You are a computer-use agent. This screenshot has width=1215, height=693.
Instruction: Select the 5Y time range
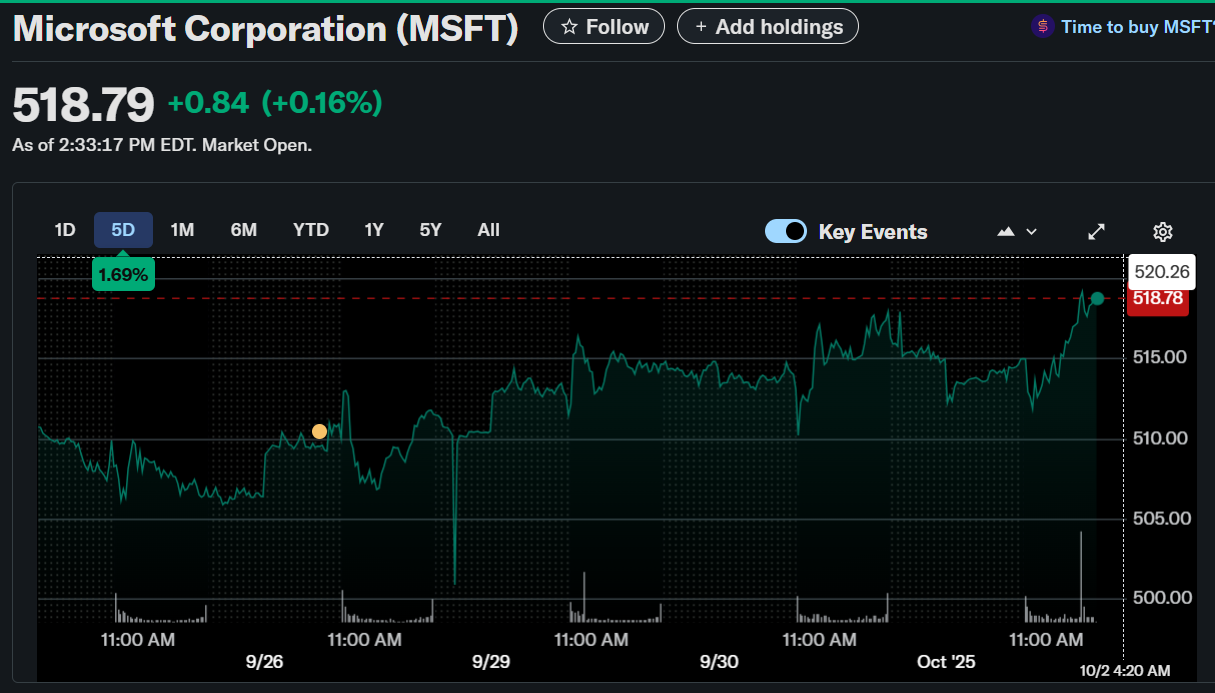pos(430,230)
